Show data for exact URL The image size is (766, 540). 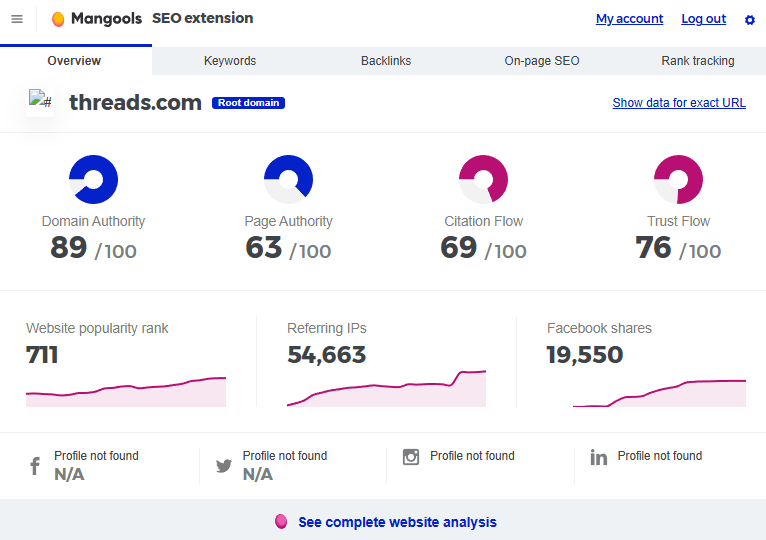679,103
